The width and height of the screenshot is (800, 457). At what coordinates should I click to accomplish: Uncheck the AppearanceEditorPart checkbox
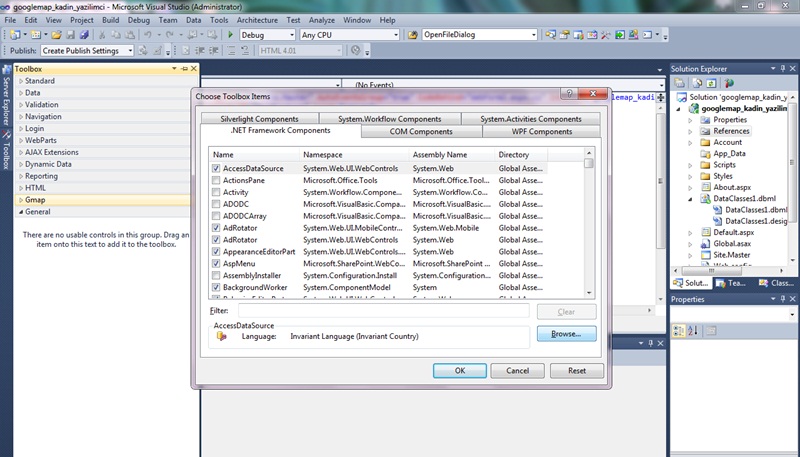click(x=216, y=251)
